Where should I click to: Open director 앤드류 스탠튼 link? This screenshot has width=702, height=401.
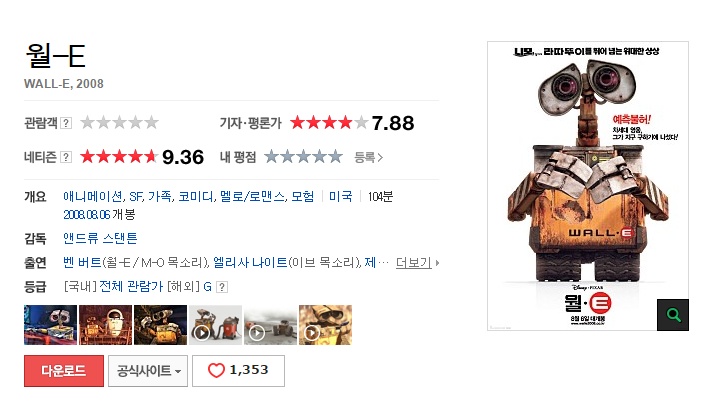(x=100, y=238)
